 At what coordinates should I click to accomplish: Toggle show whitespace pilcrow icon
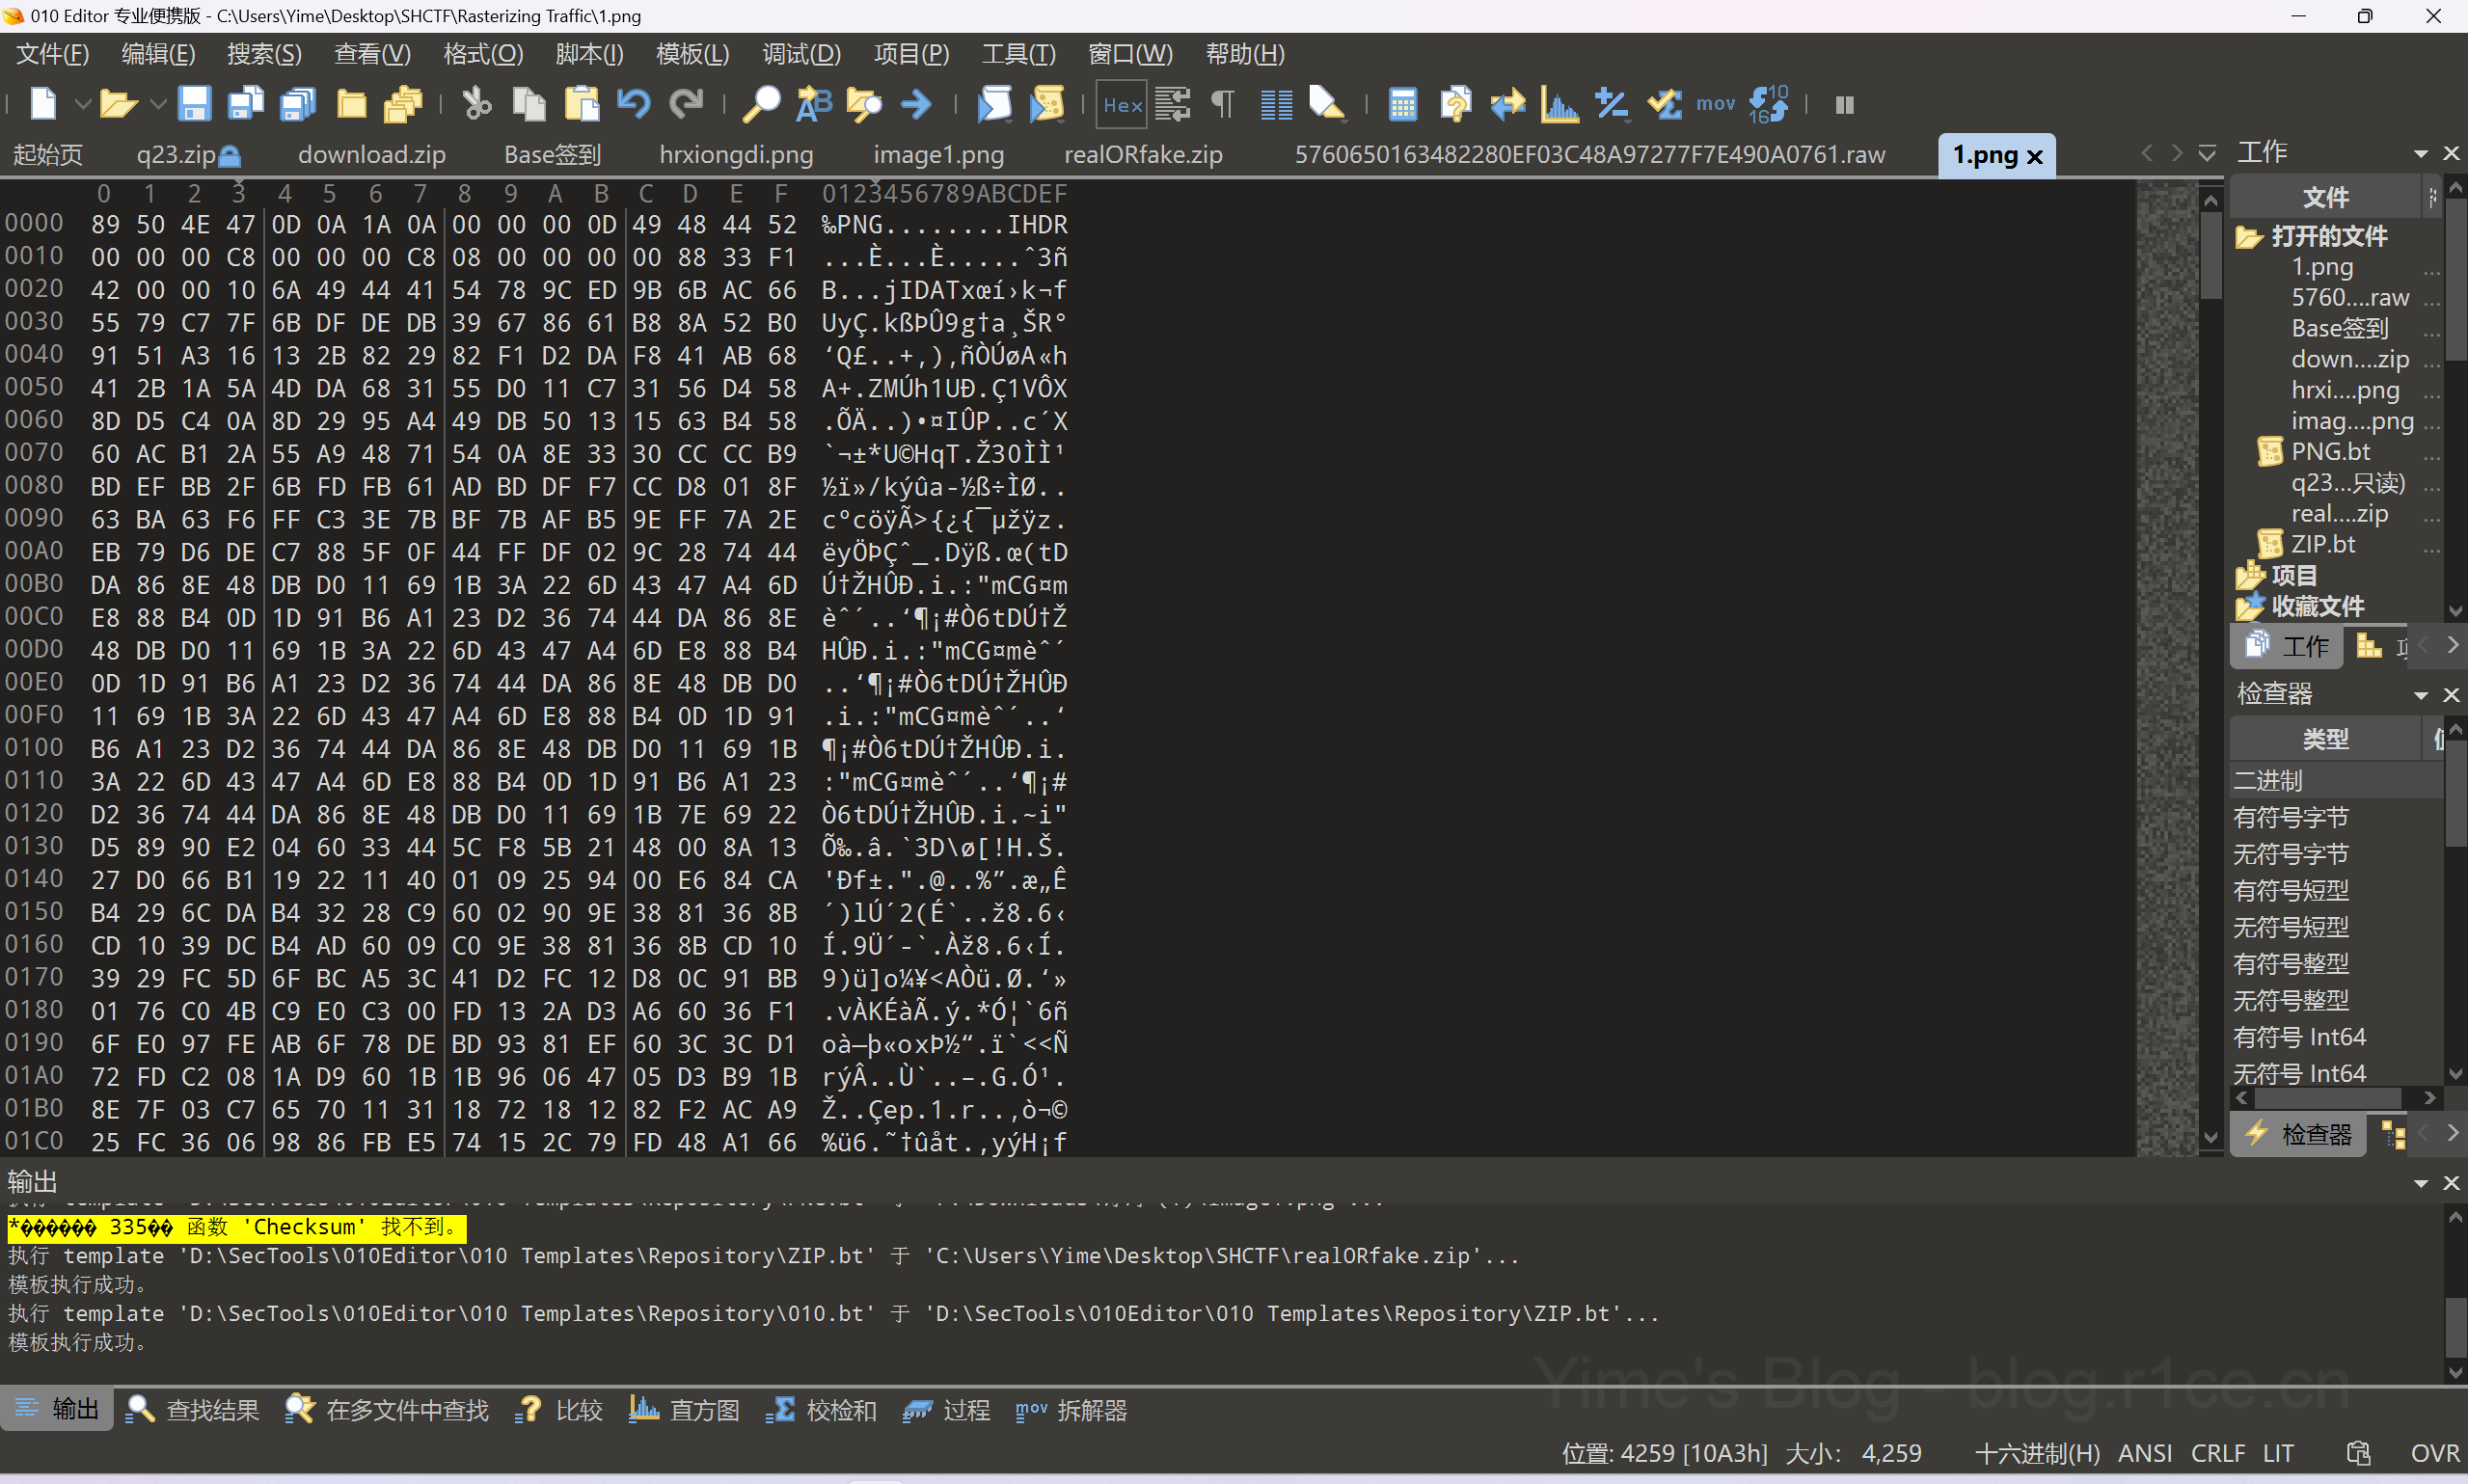[1222, 104]
